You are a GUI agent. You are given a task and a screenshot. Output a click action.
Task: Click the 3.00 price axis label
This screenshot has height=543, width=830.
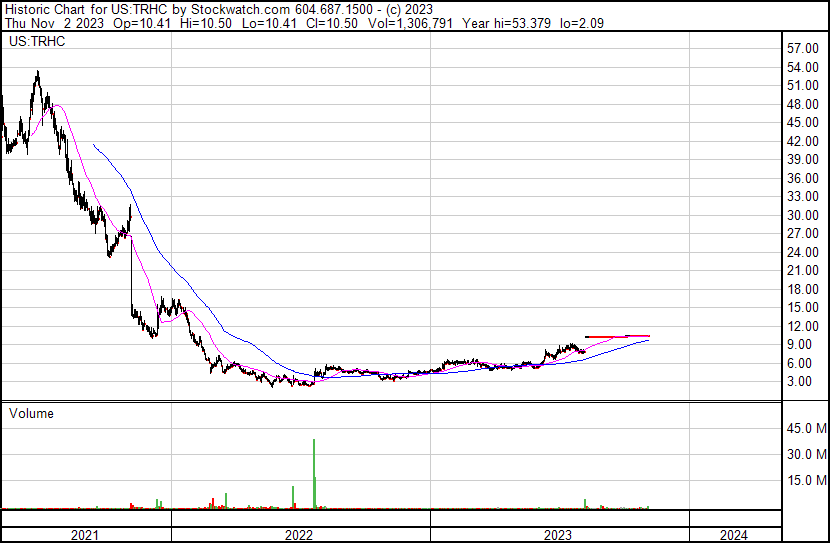[x=799, y=382]
